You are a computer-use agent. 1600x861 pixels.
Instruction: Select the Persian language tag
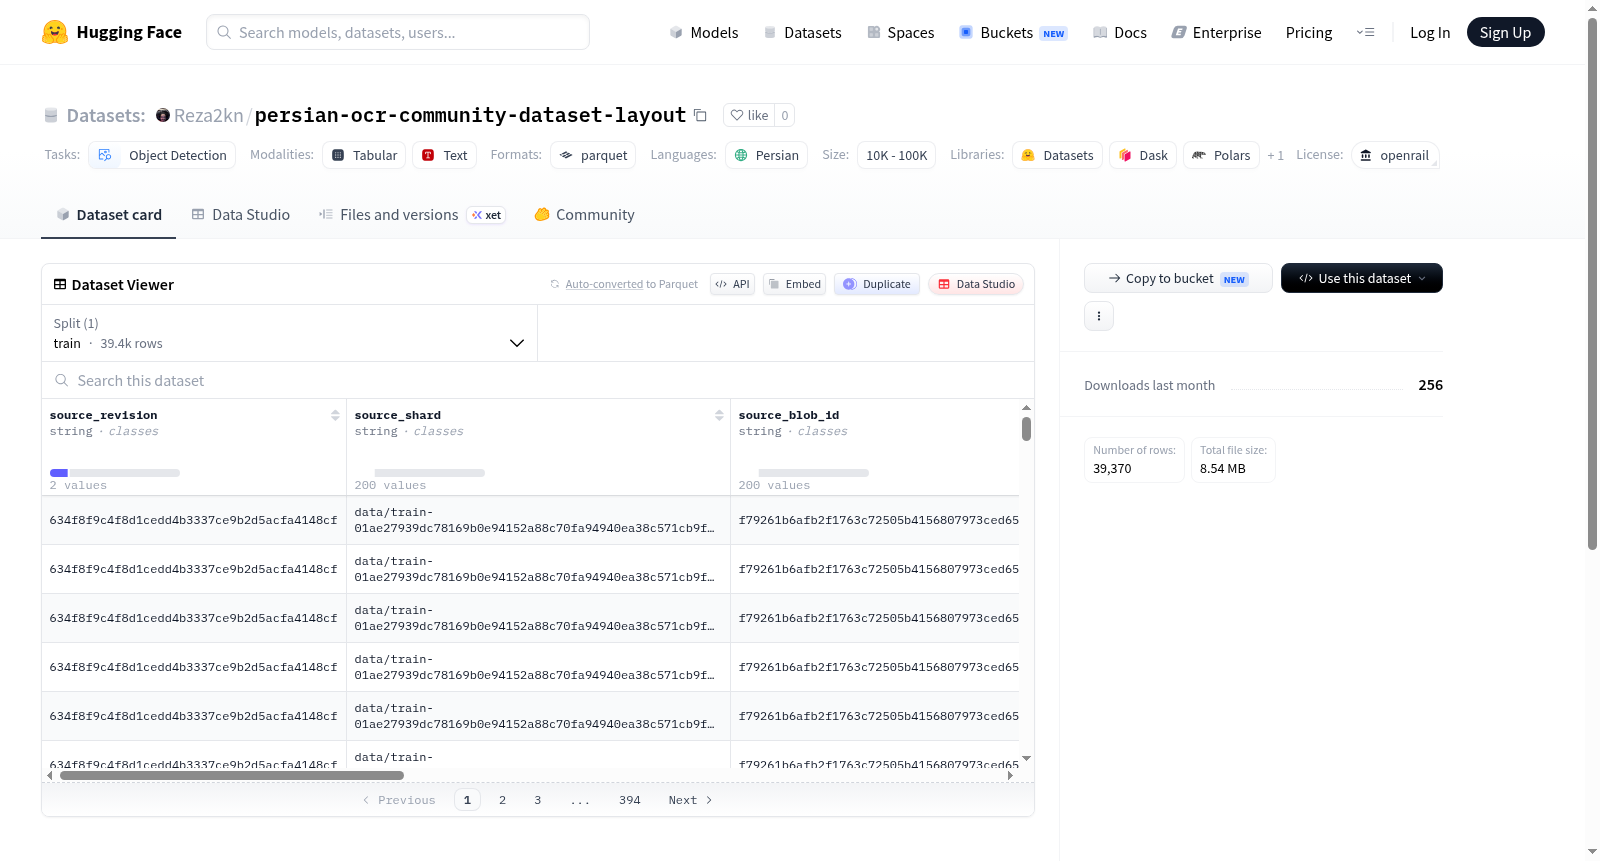pyautogui.click(x=766, y=155)
